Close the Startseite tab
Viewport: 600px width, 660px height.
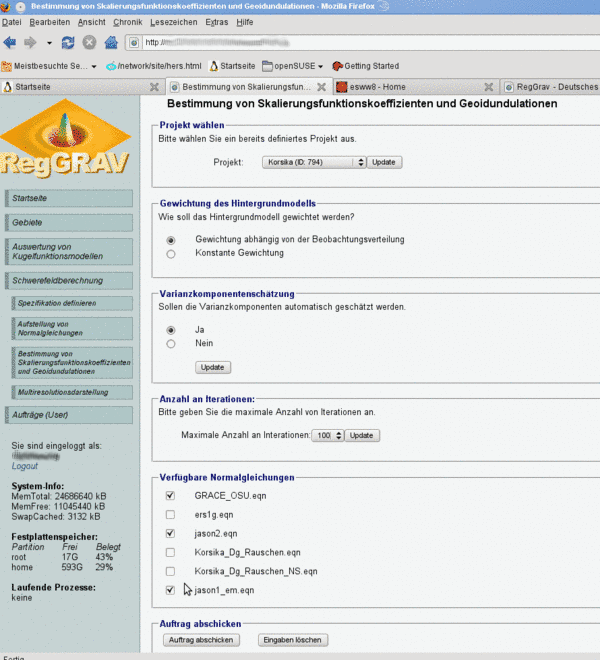(155, 87)
